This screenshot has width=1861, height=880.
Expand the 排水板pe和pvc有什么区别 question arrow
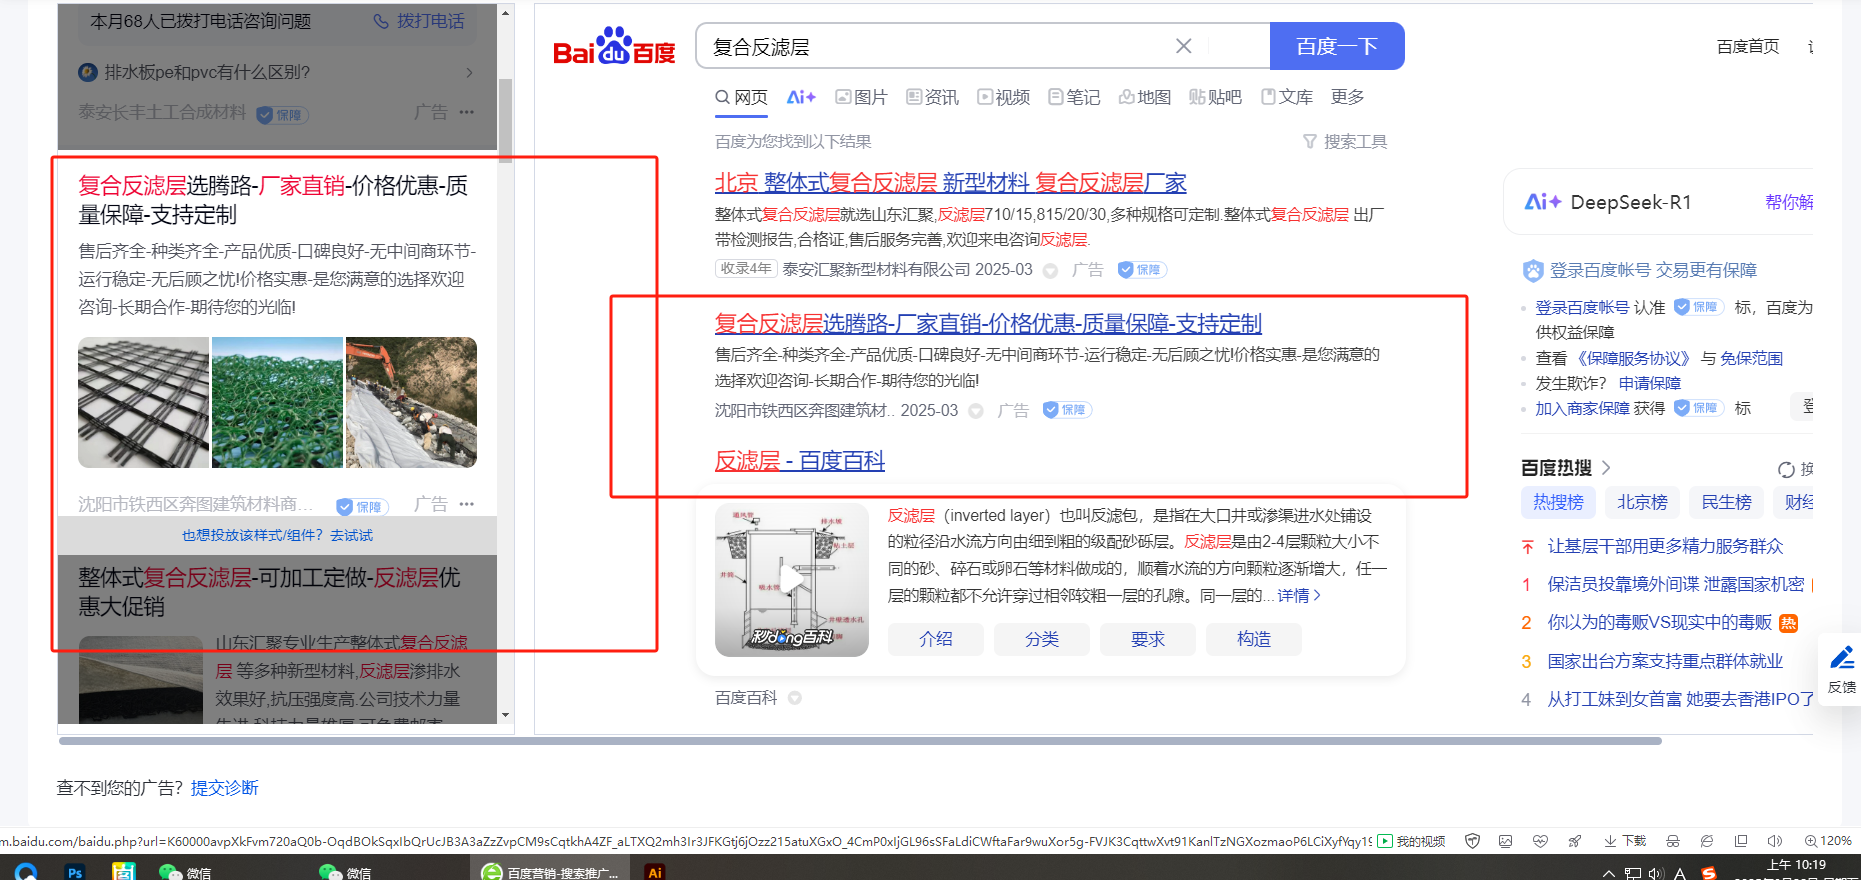[469, 73]
